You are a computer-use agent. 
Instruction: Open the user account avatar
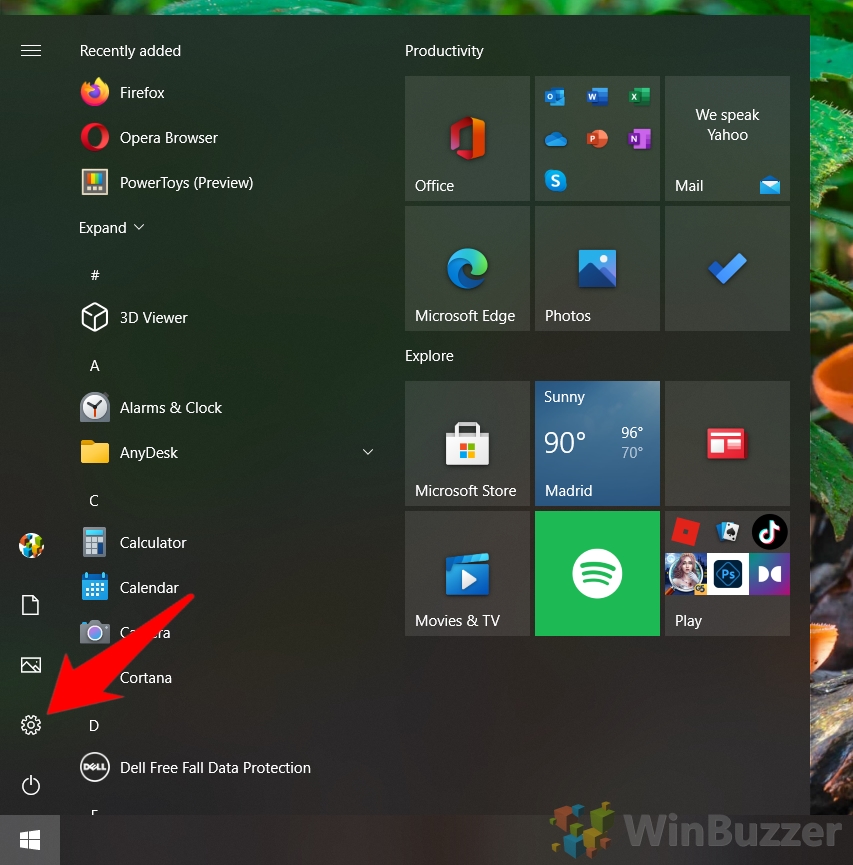[31, 545]
